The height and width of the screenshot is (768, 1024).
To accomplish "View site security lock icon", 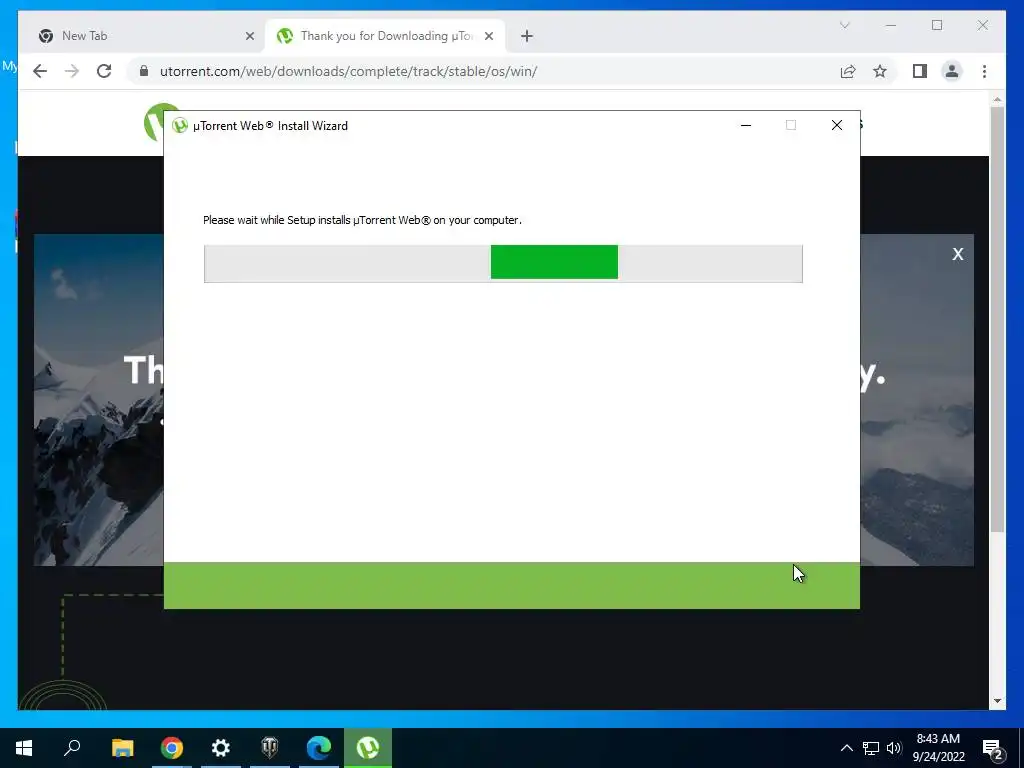I will tap(144, 71).
